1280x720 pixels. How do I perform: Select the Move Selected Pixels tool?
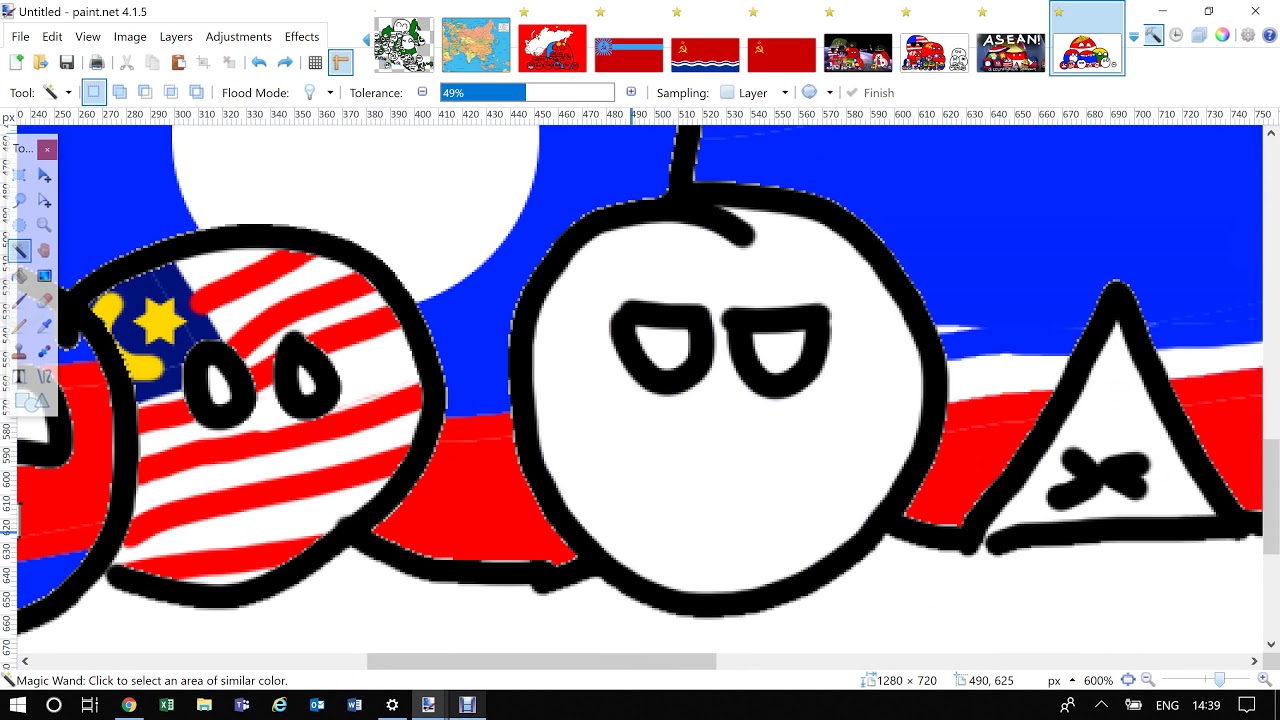pyautogui.click(x=44, y=175)
